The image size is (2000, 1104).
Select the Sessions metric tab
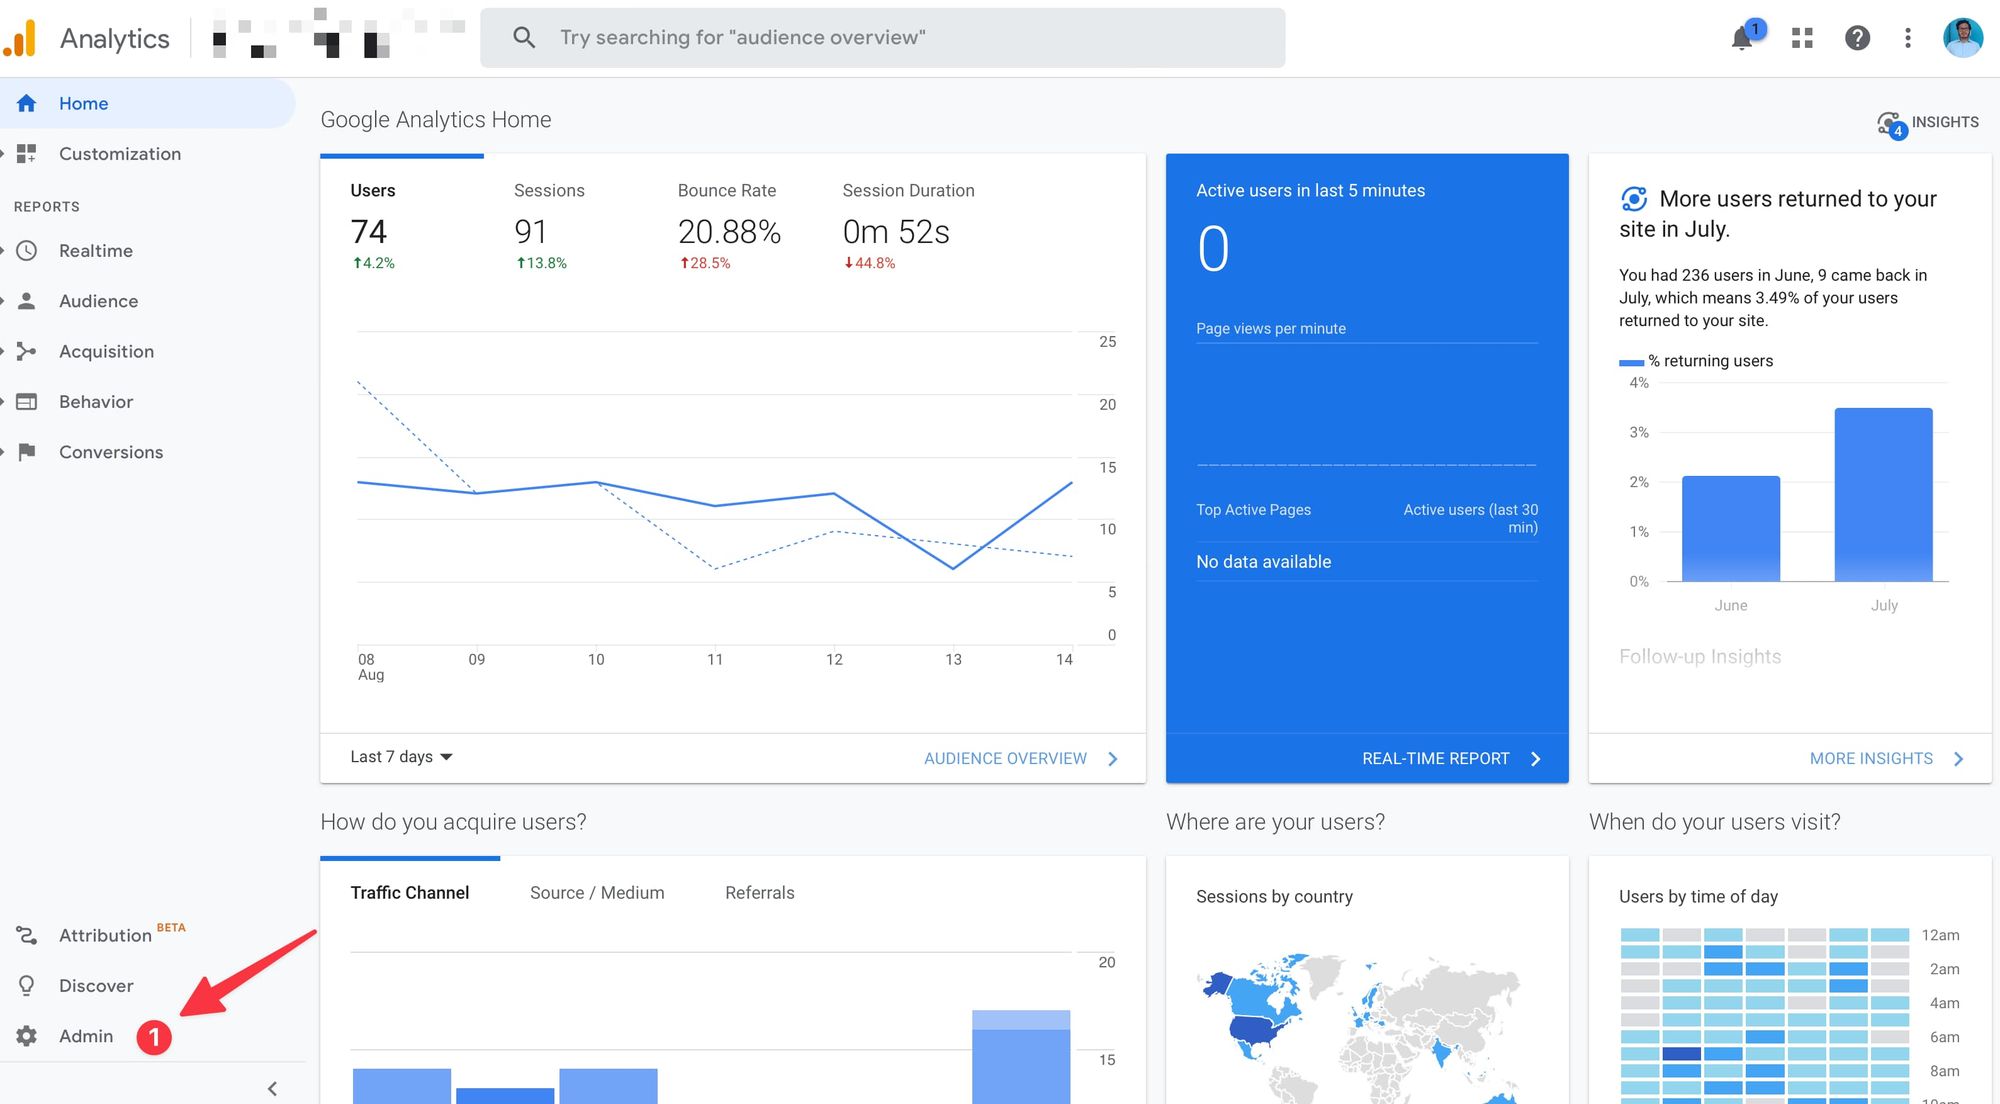pos(549,228)
